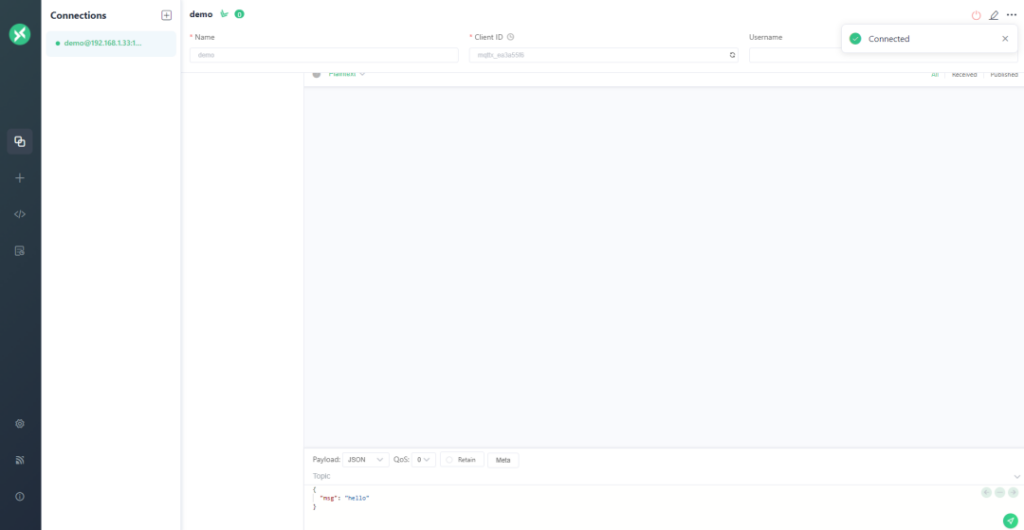Open the Log page icon in the sidebar
1024x530 pixels.
coord(20,251)
